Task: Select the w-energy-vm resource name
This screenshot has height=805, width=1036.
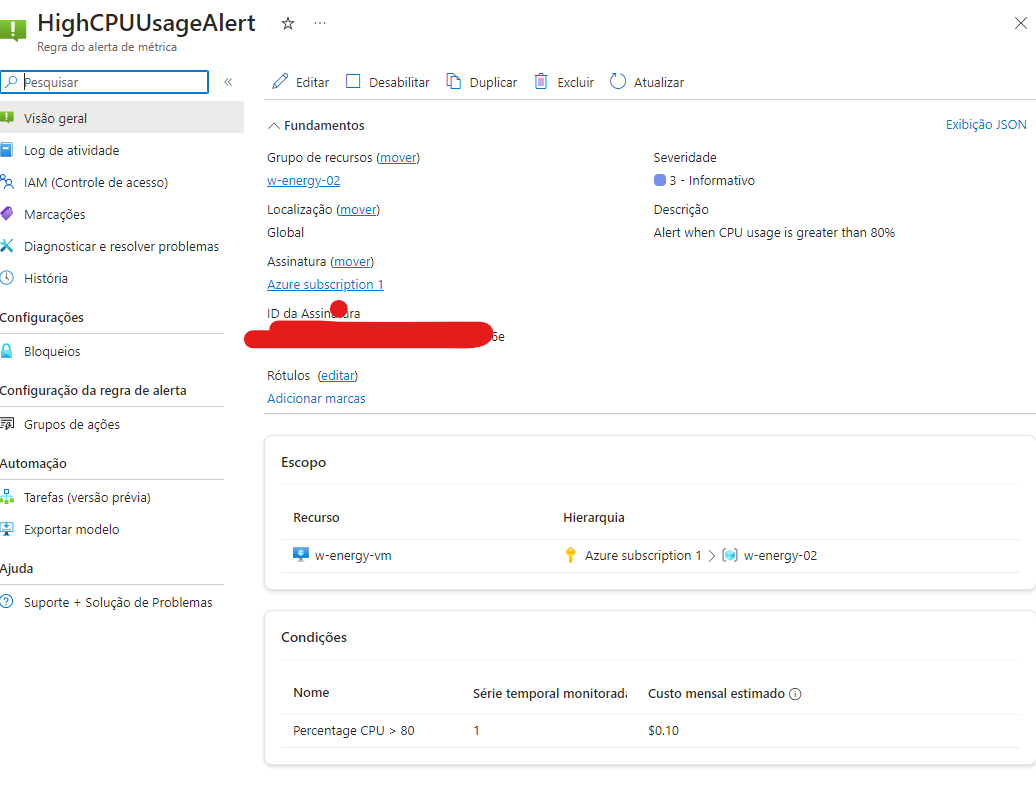Action: click(x=353, y=556)
